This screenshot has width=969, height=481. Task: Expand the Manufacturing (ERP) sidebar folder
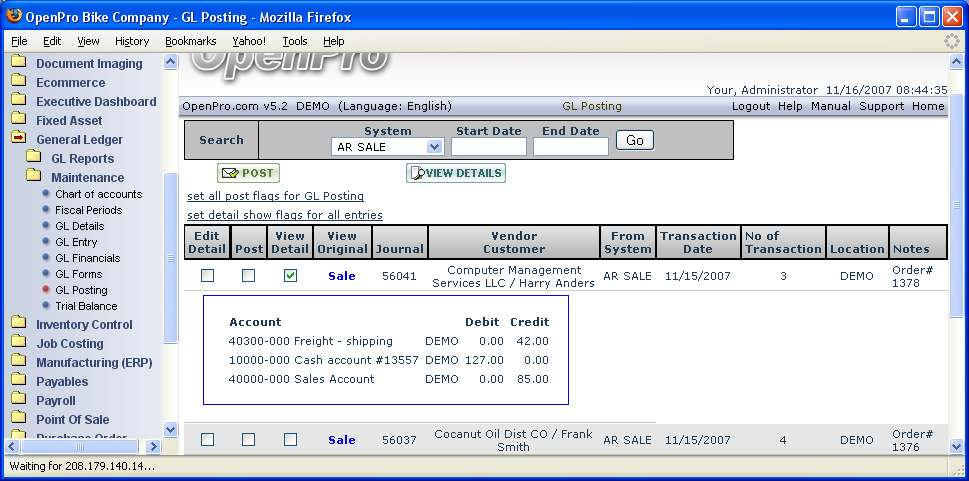click(94, 362)
